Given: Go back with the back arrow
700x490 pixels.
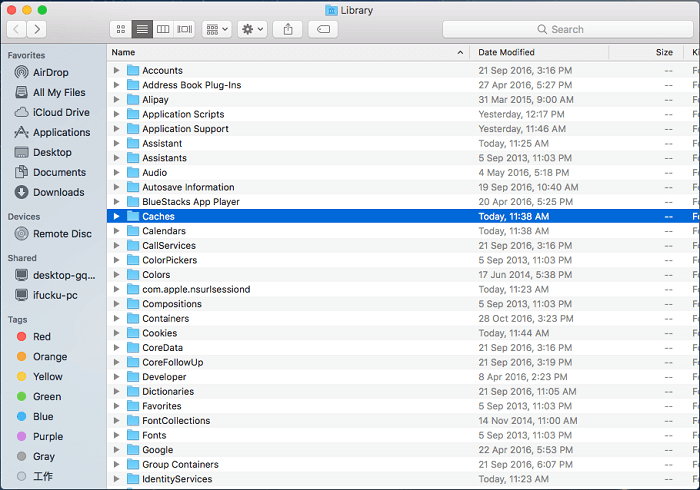Looking at the screenshot, I should (15, 30).
